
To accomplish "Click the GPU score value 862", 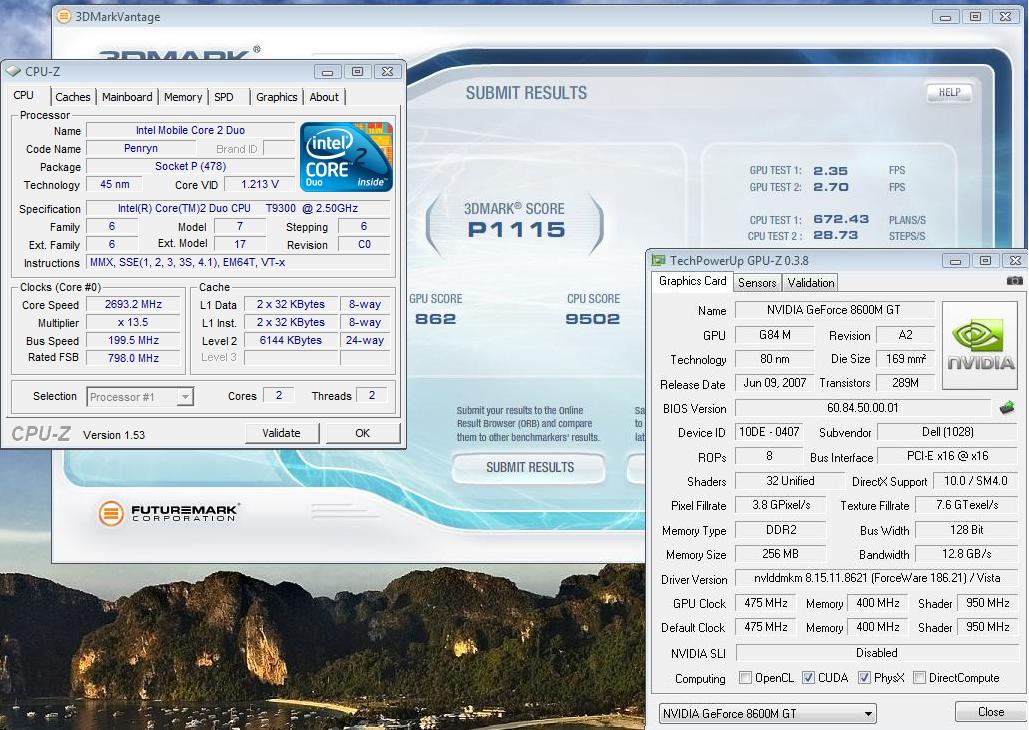I will [x=435, y=319].
